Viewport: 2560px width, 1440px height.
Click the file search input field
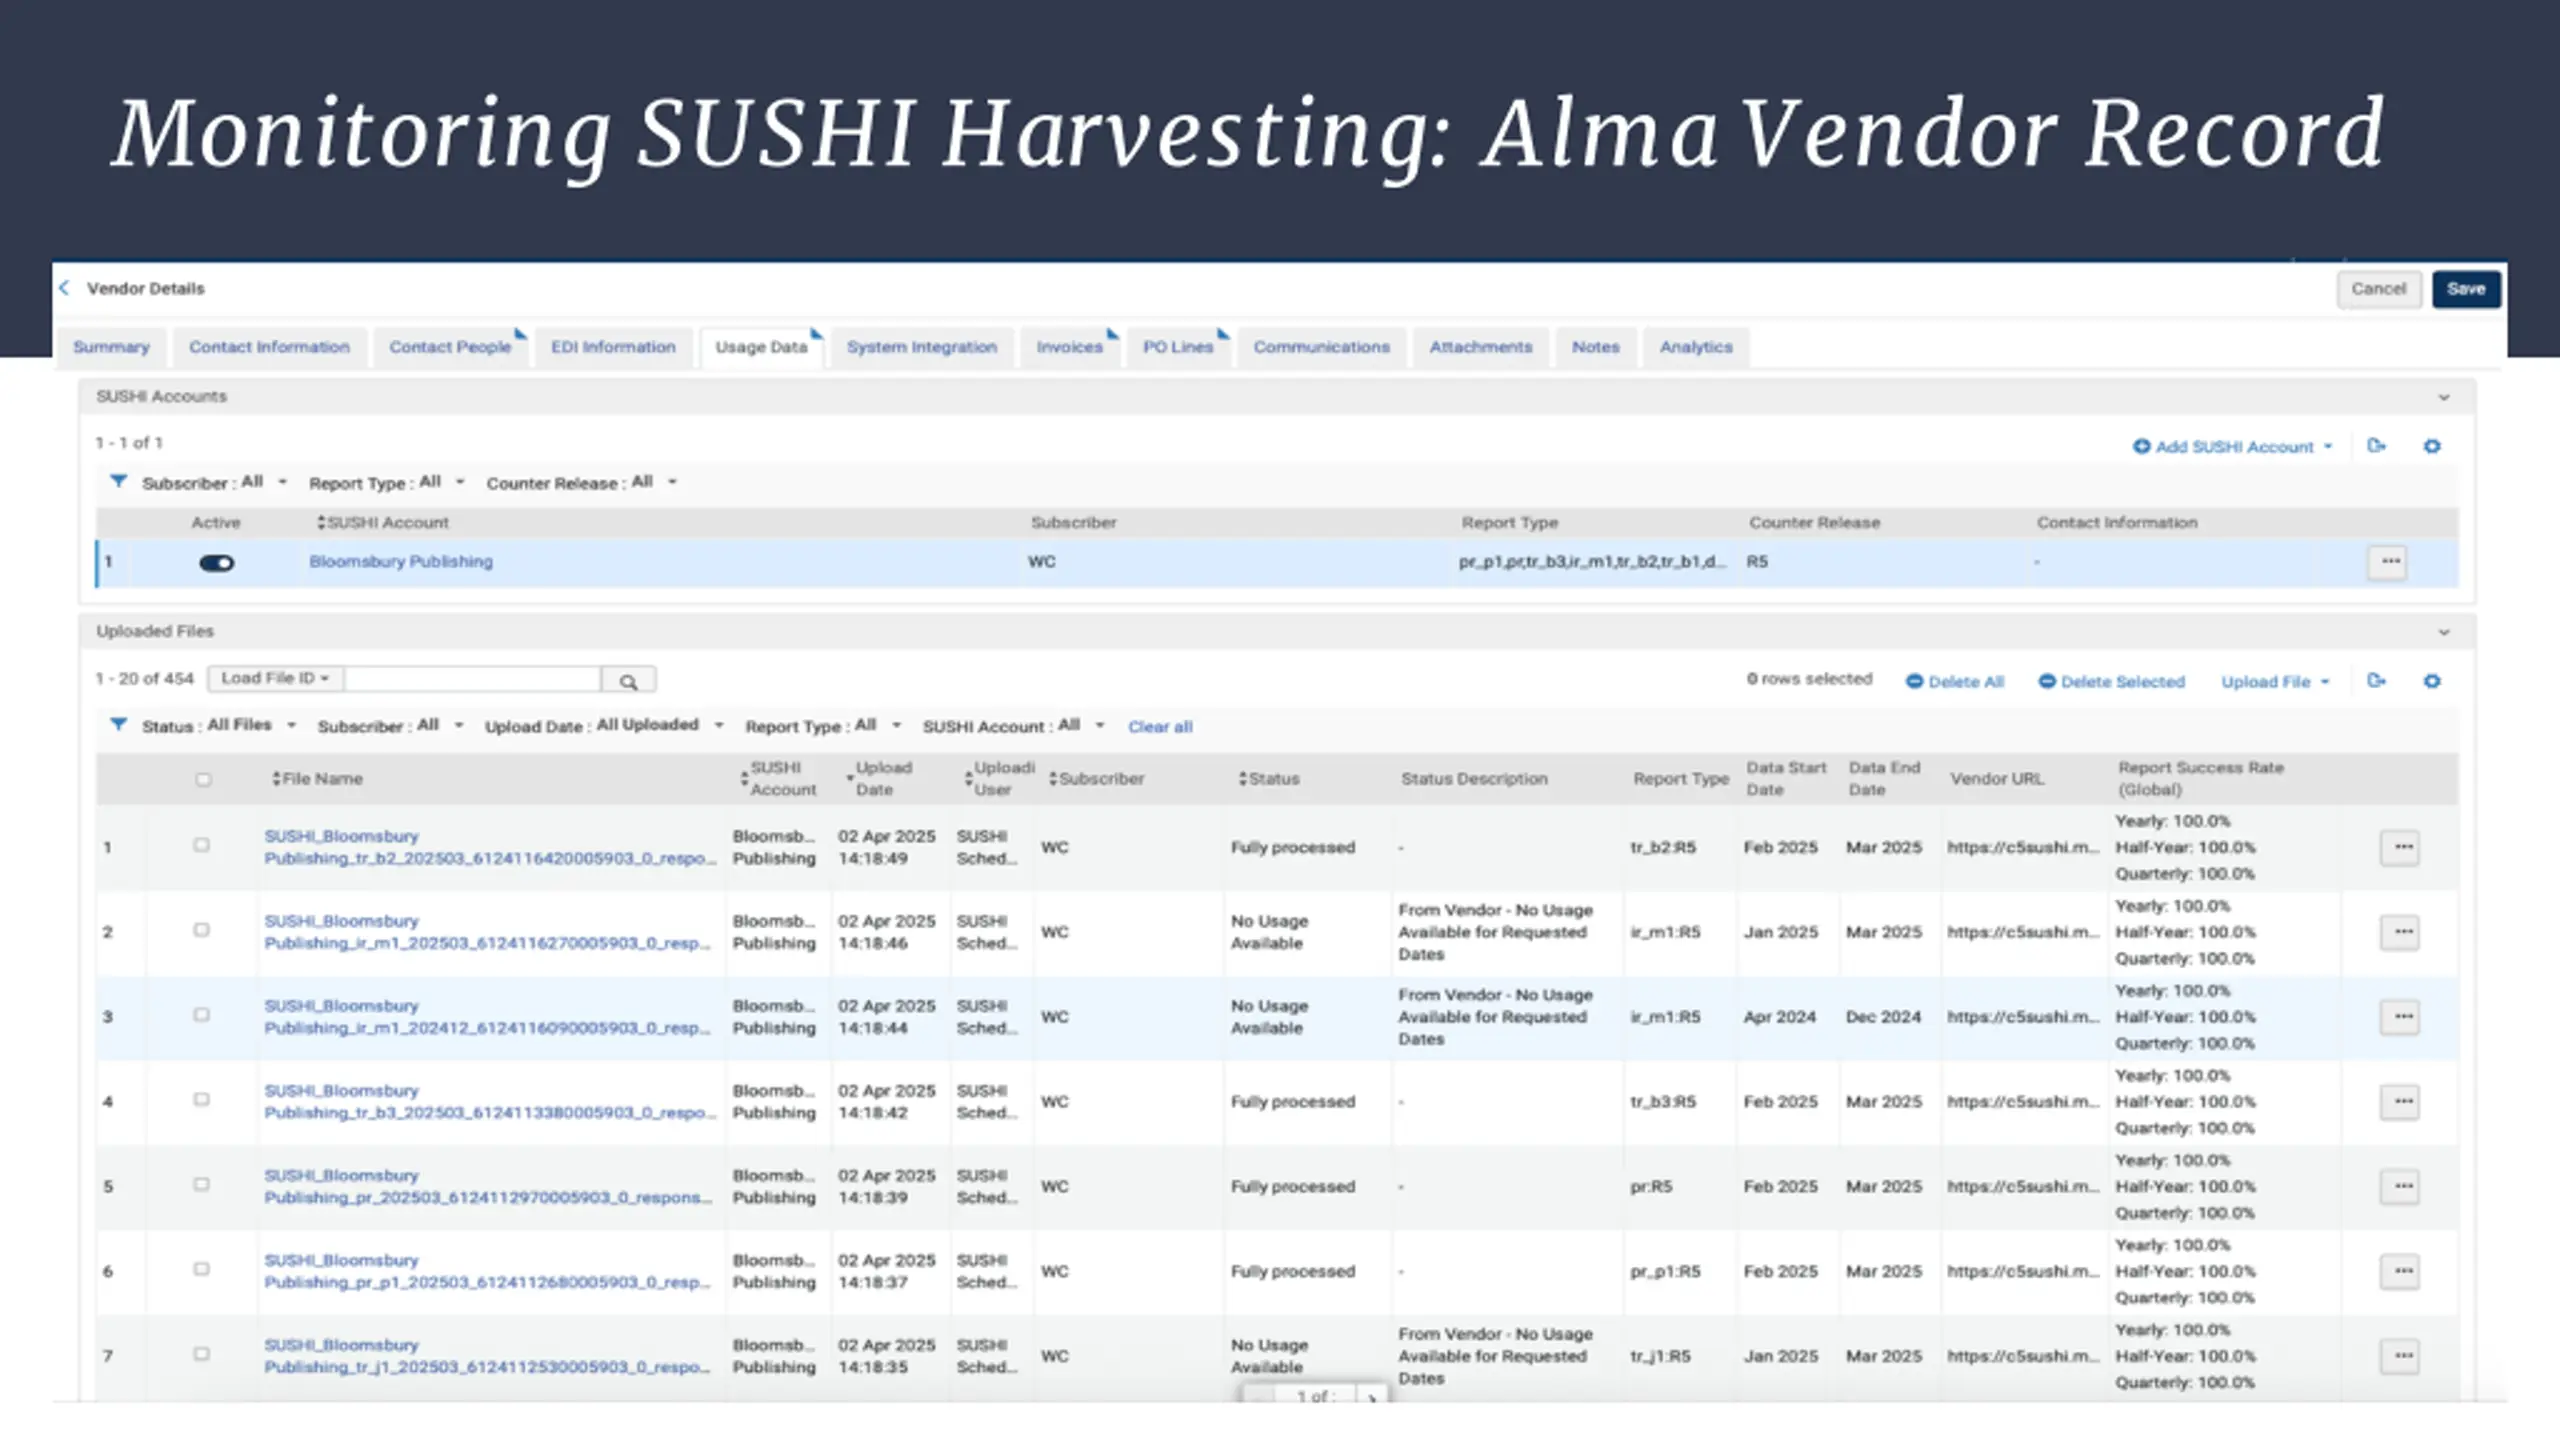click(472, 679)
